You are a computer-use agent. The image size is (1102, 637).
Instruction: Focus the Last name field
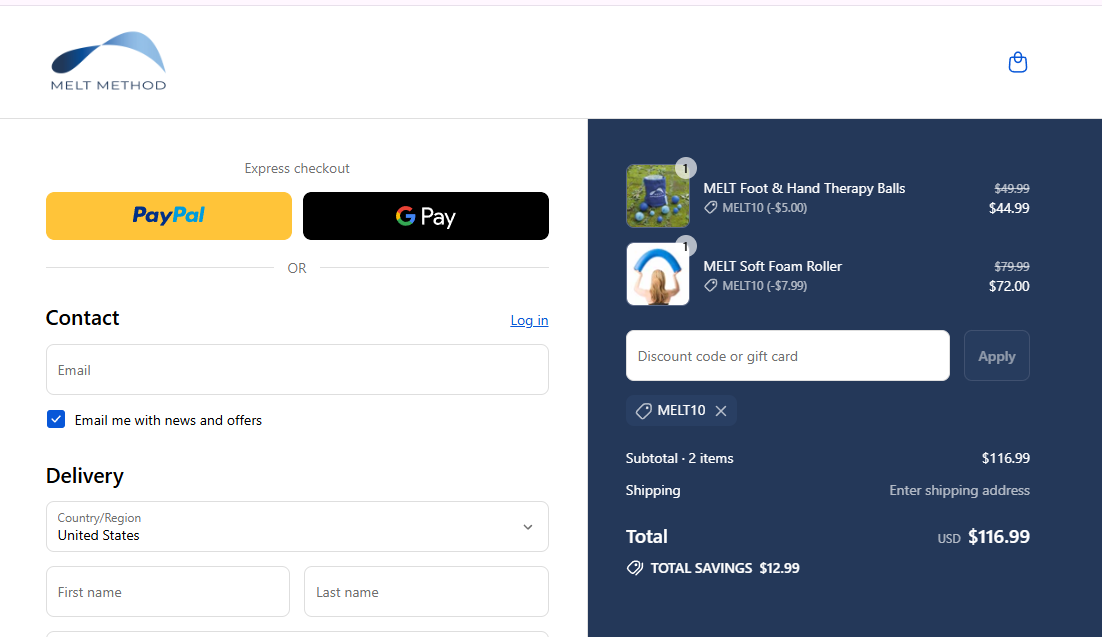427,592
